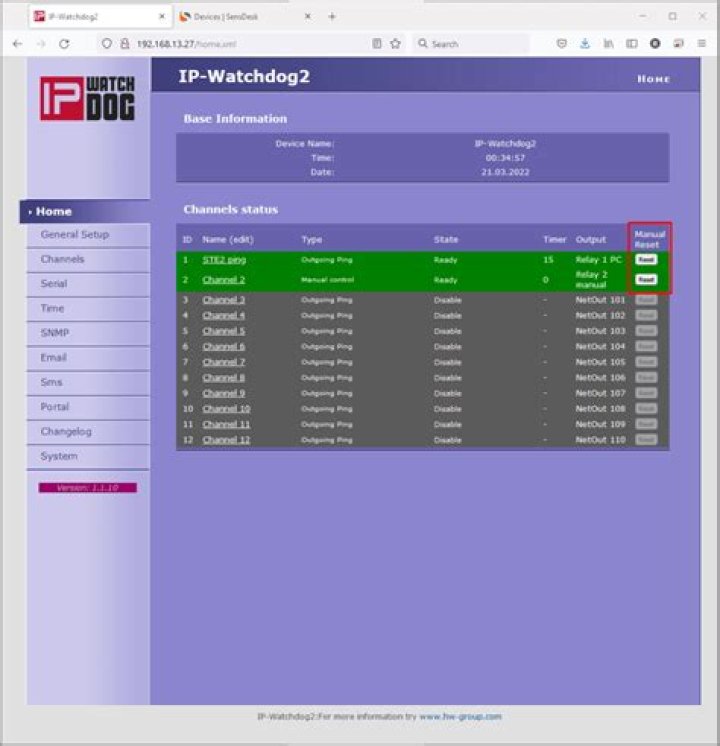
Task: Open the Sms settings page
Action: click(x=89, y=383)
